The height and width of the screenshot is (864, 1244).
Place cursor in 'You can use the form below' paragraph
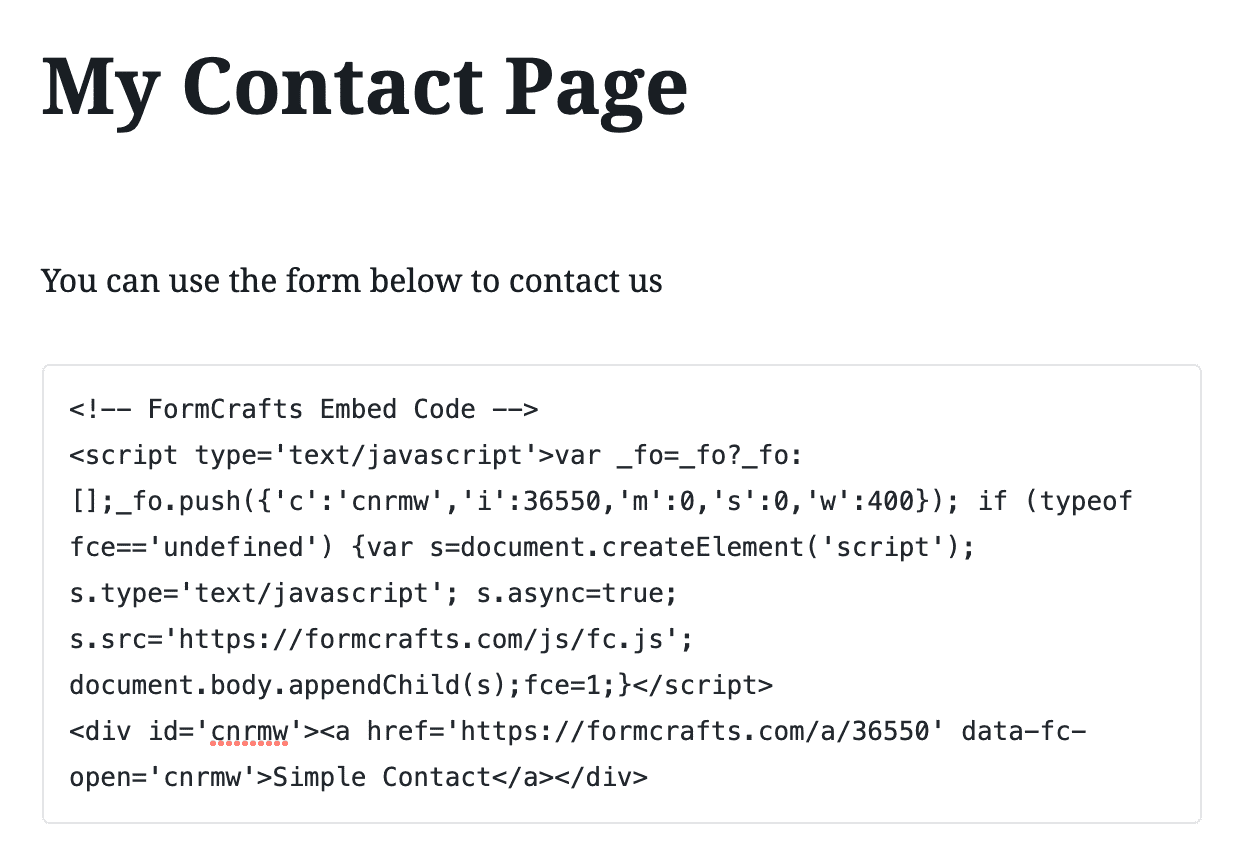(x=352, y=281)
